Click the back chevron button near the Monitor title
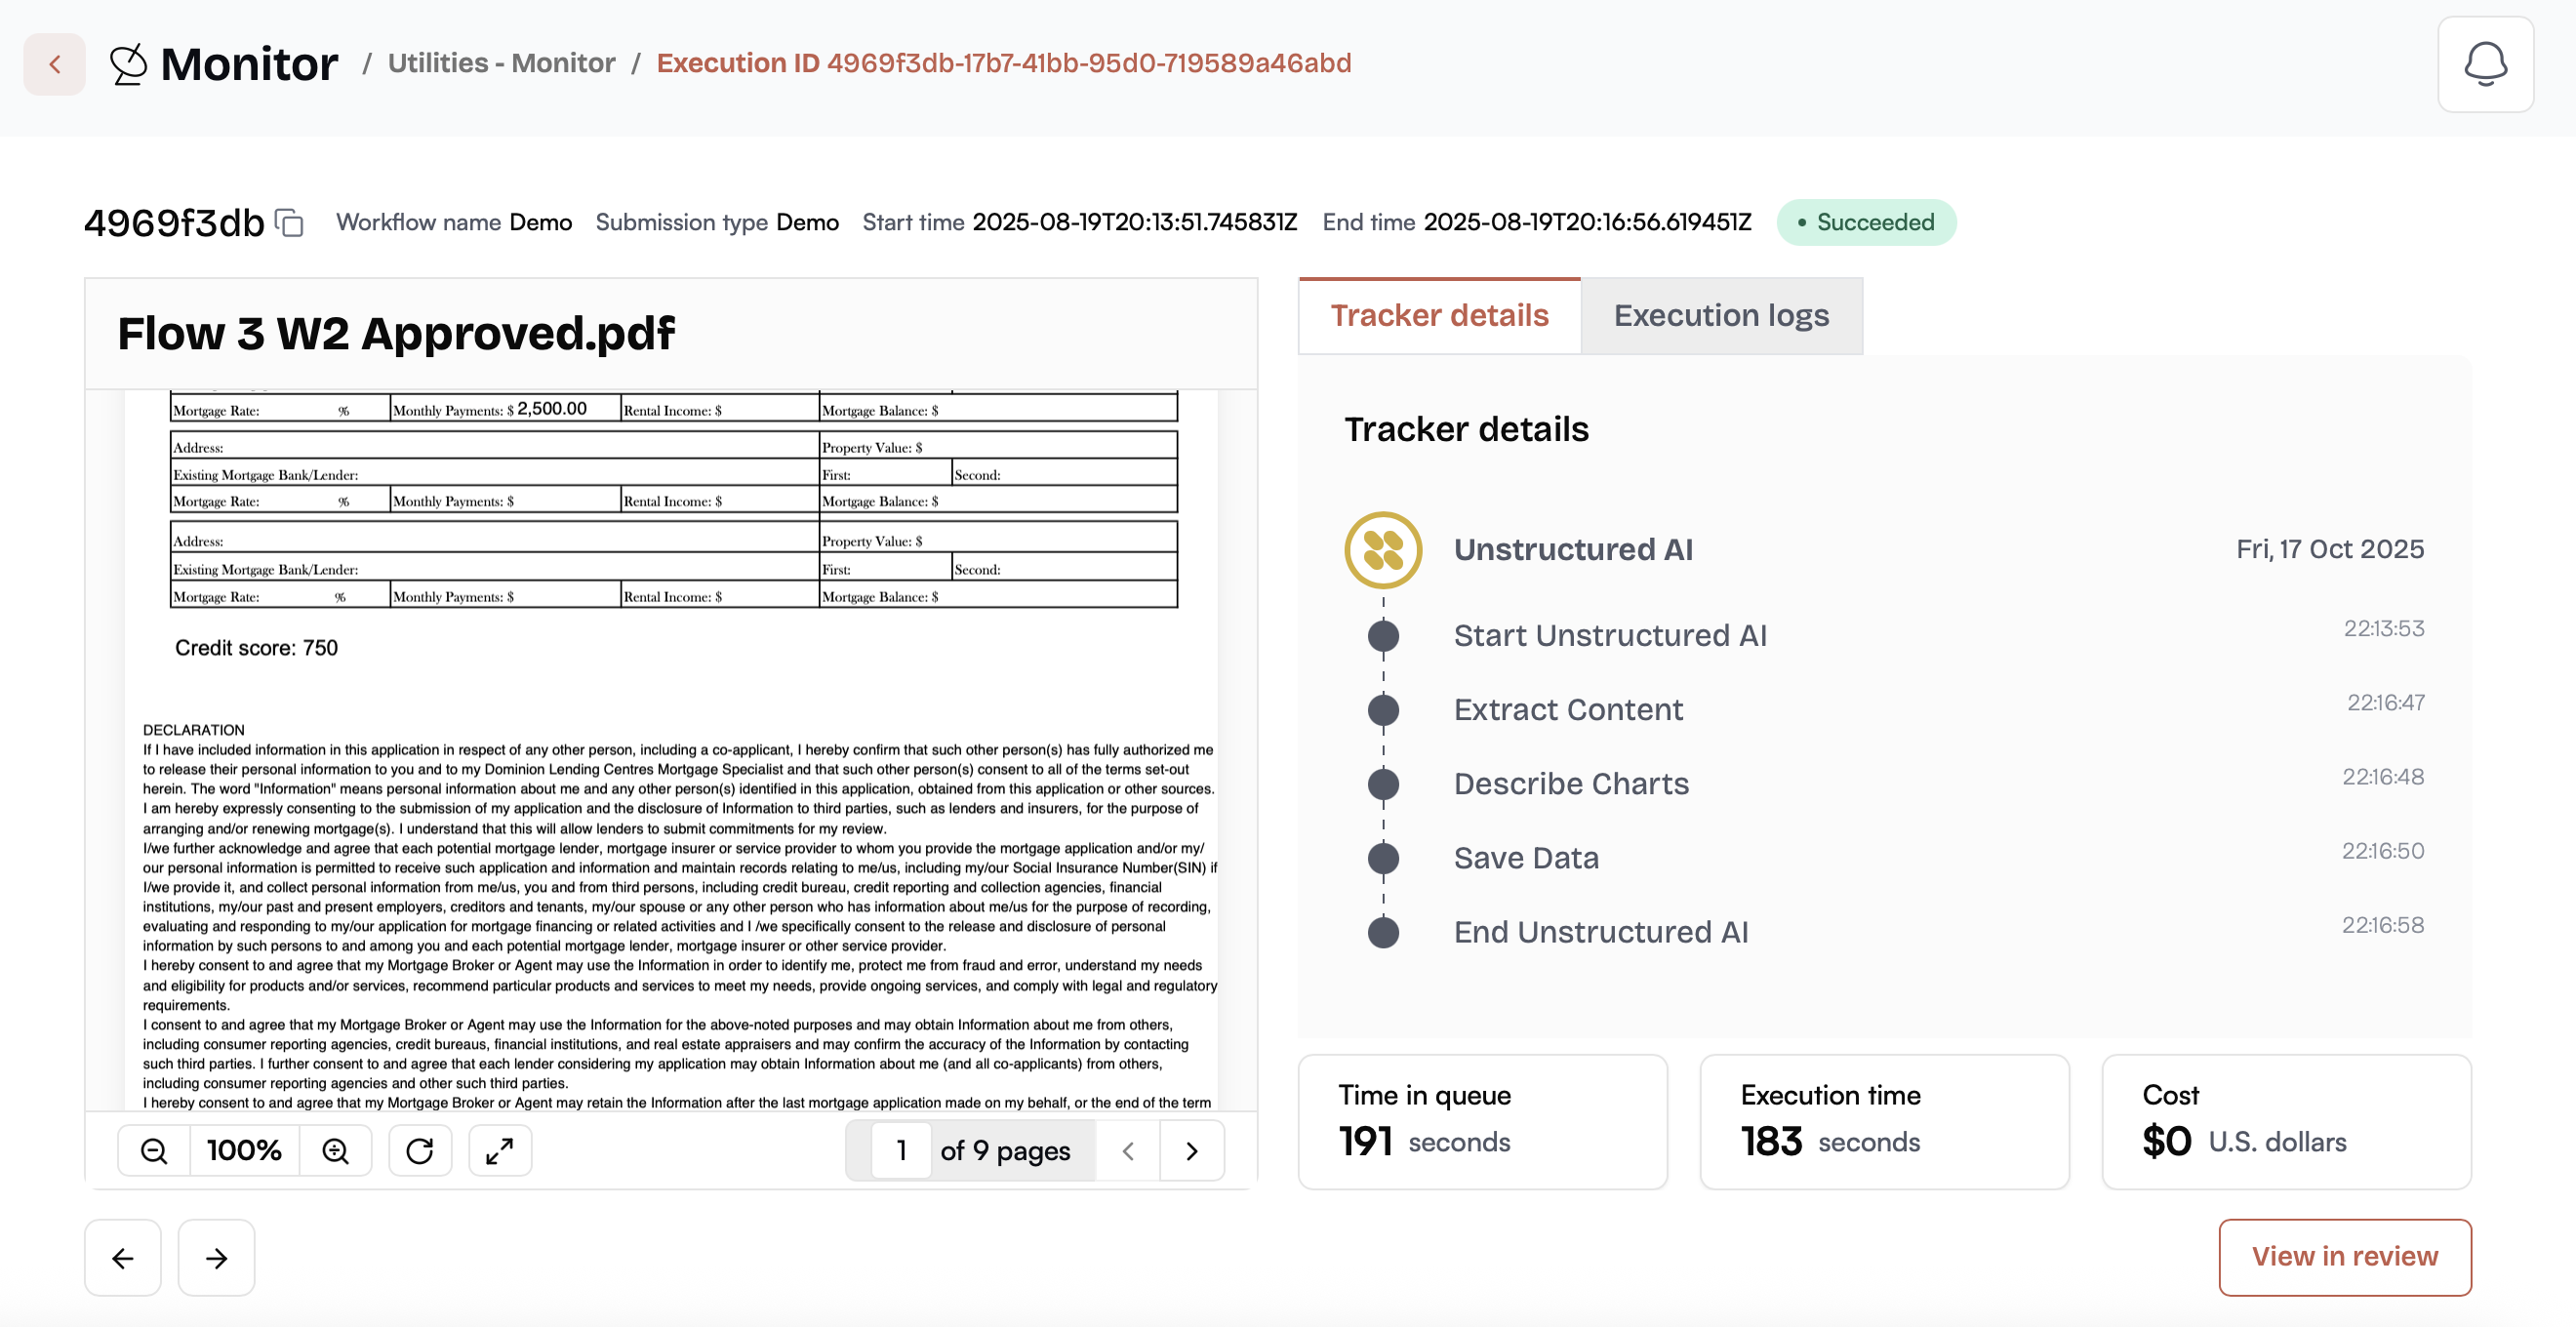 [x=55, y=65]
